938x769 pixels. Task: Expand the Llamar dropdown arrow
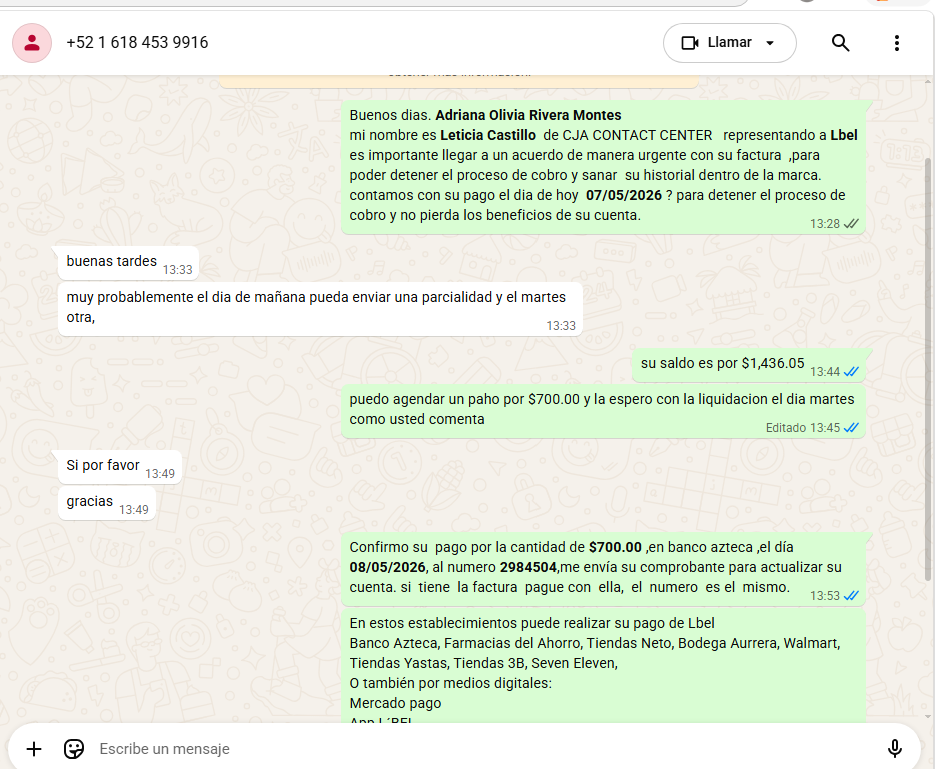tap(770, 43)
